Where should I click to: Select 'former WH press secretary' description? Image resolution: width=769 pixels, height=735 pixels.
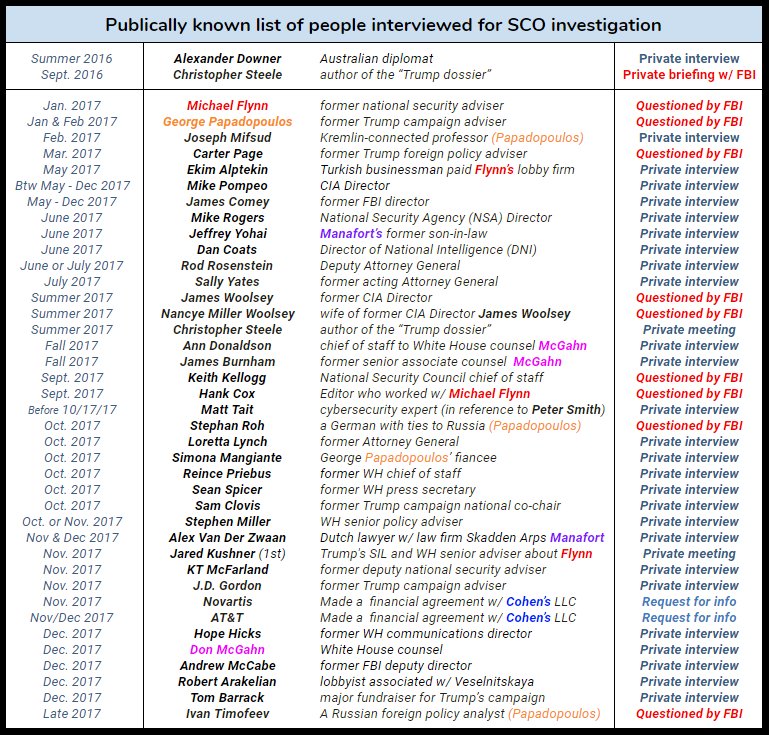[x=398, y=490]
